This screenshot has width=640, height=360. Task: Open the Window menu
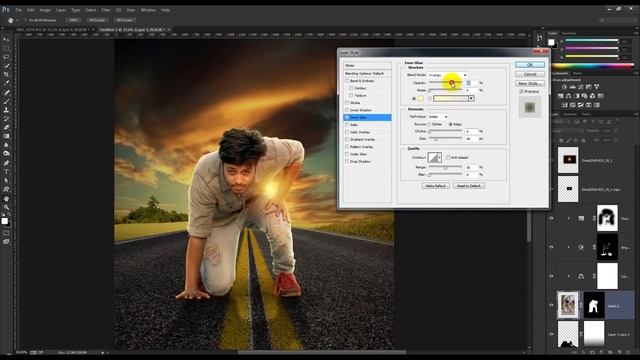[148, 10]
